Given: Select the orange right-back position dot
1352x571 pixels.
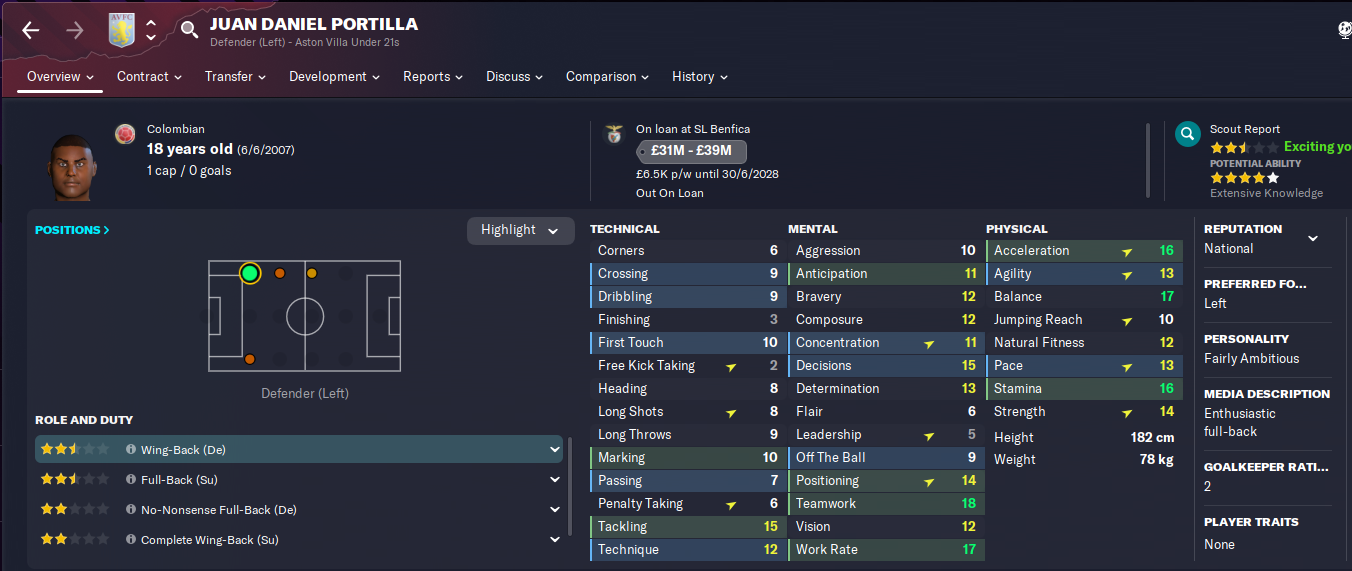Looking at the screenshot, I should click(x=250, y=359).
